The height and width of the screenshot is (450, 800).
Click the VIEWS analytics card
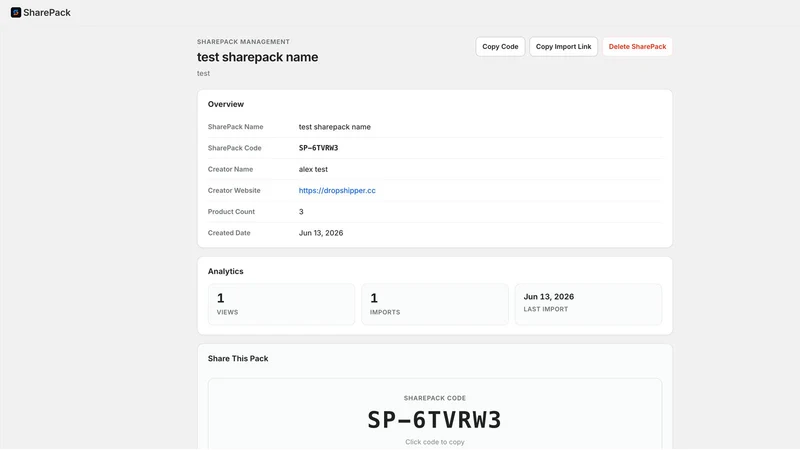(x=281, y=304)
